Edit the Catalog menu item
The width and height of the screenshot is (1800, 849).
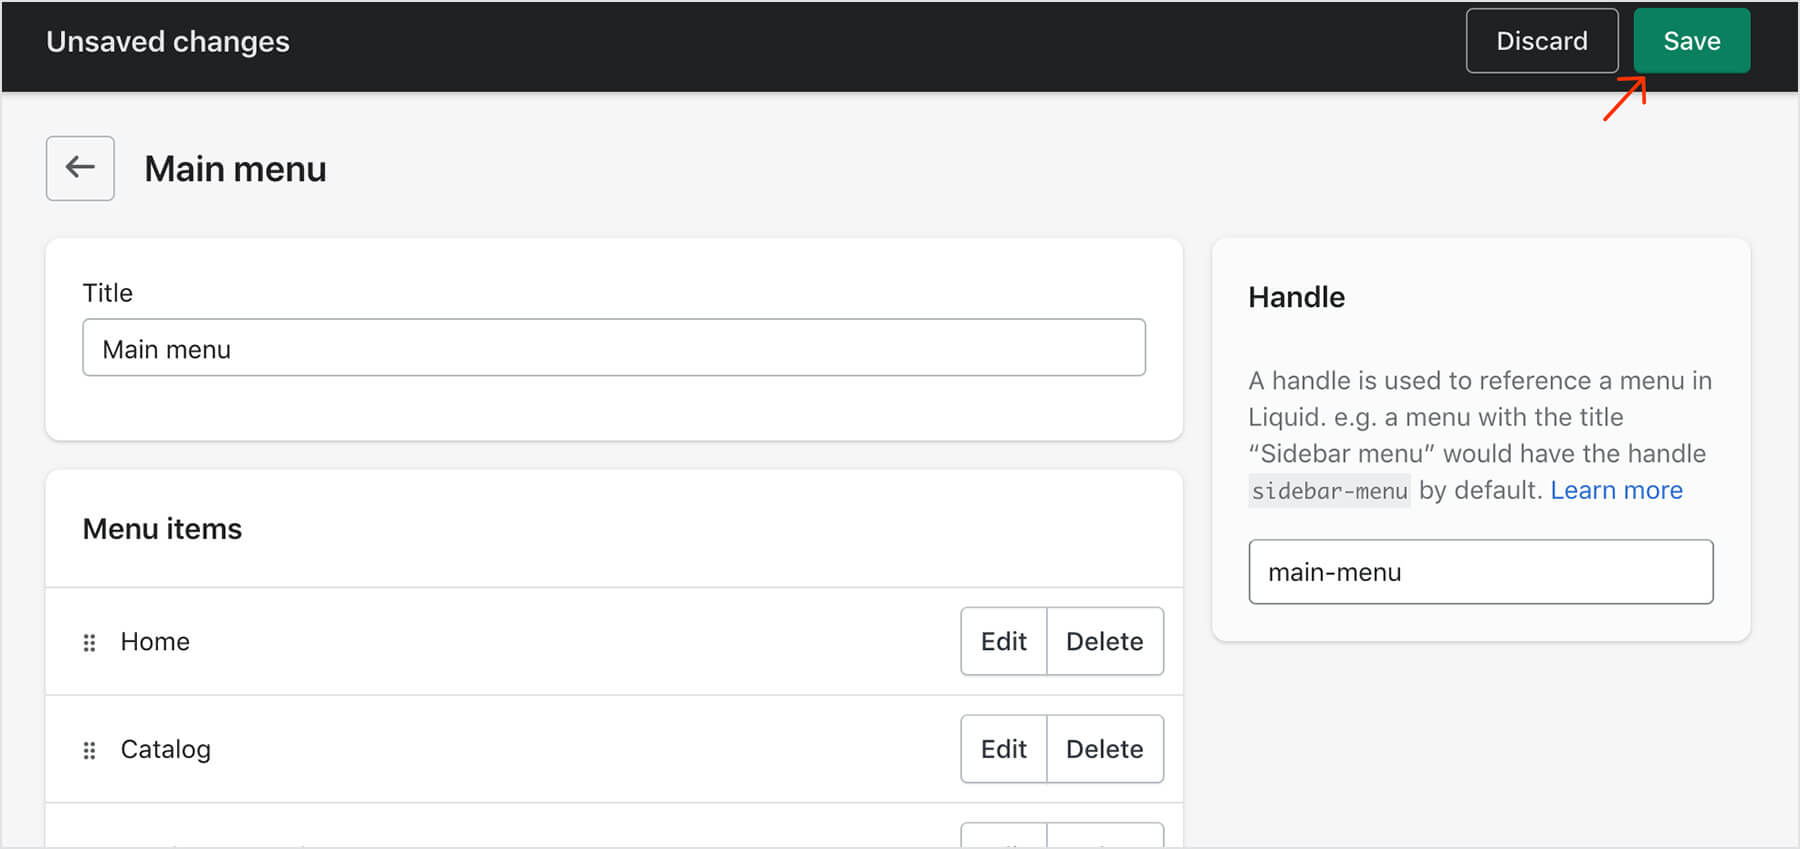pos(1003,749)
